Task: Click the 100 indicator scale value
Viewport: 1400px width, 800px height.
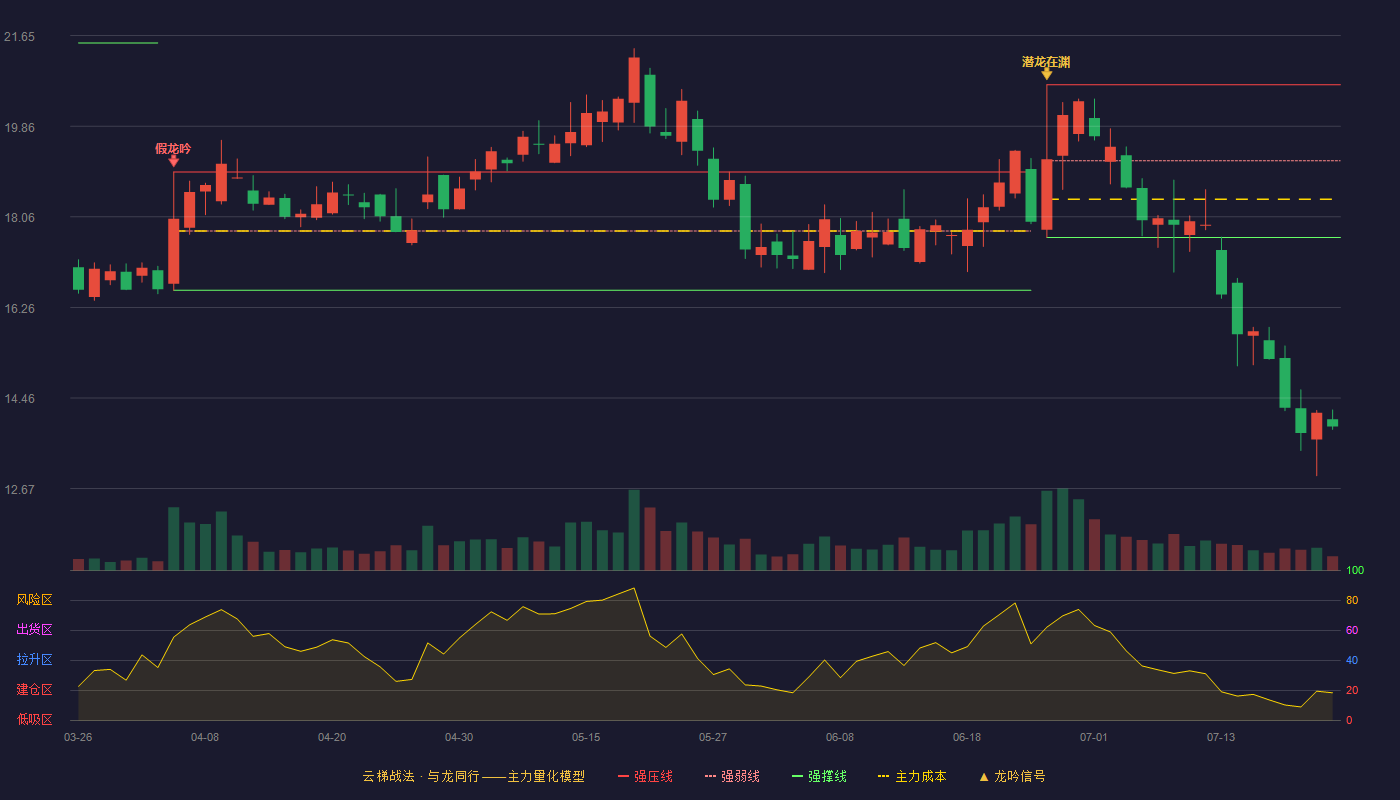Action: (1355, 571)
